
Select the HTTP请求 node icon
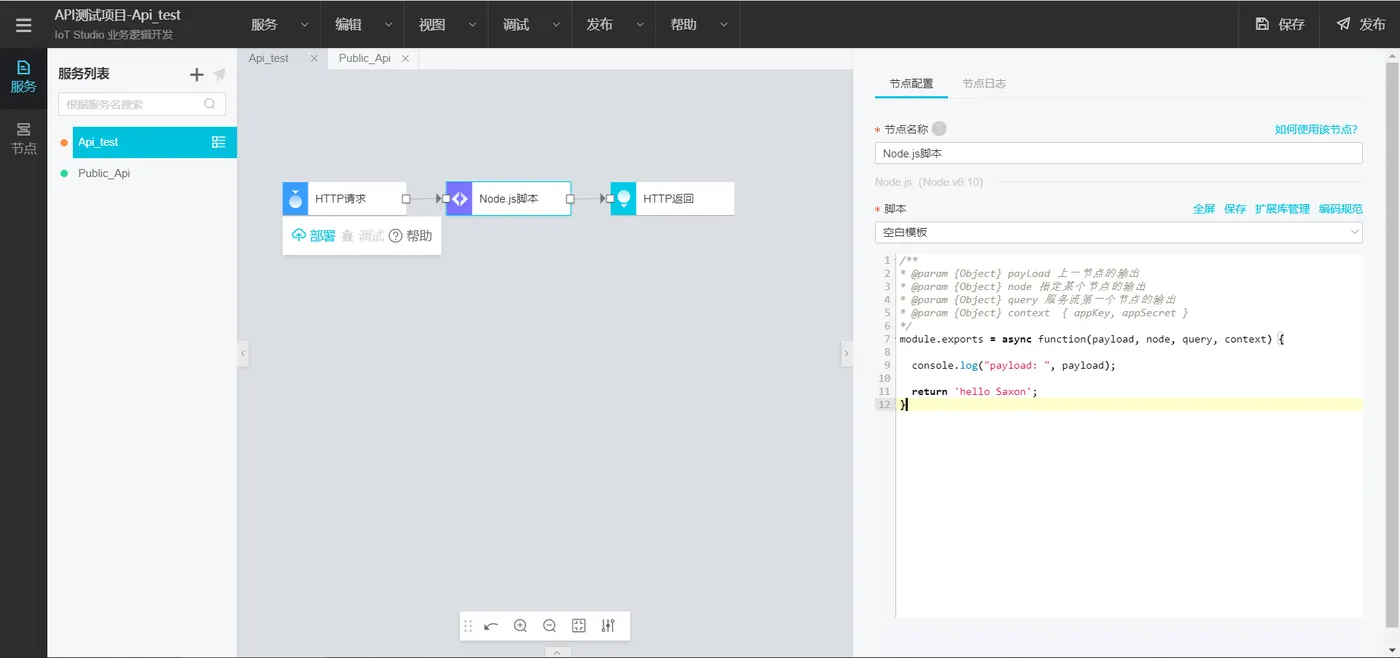pyautogui.click(x=295, y=198)
